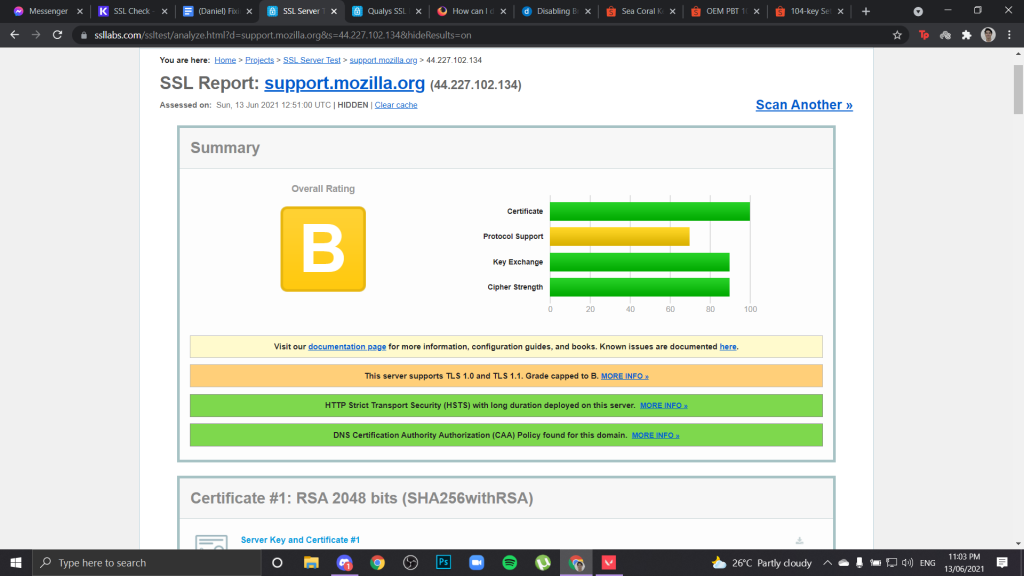Click MORE INFO for TLS 1.0 warning
1024x576 pixels.
(x=624, y=376)
